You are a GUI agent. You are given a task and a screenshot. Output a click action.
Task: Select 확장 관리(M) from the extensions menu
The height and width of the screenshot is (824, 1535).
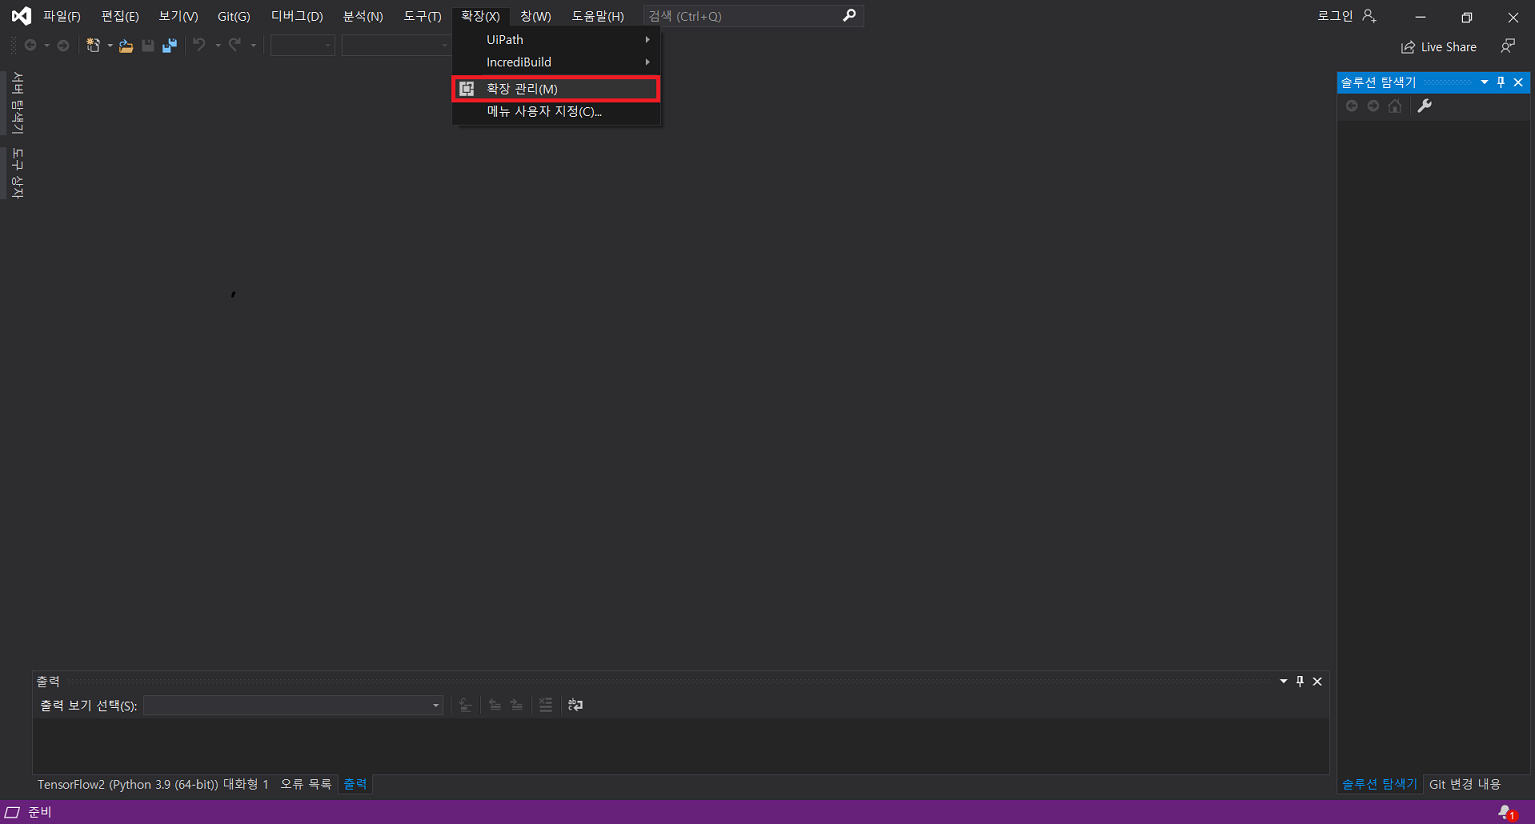tap(556, 88)
